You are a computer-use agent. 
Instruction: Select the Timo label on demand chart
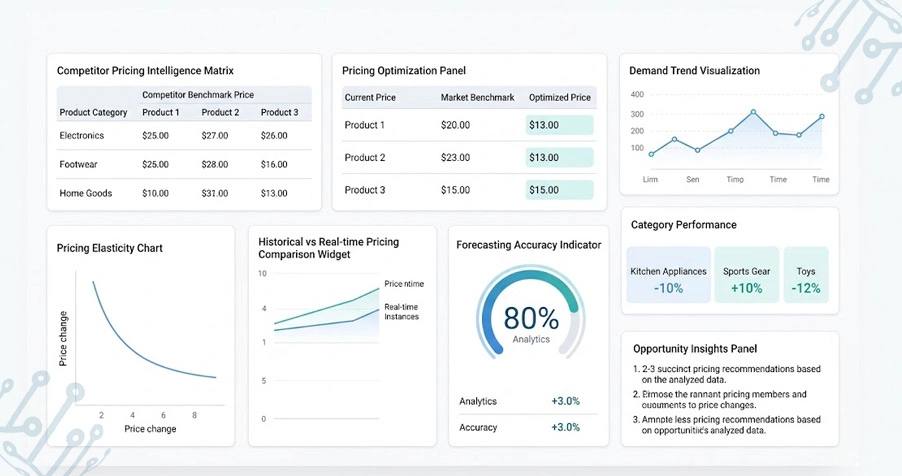pos(735,180)
